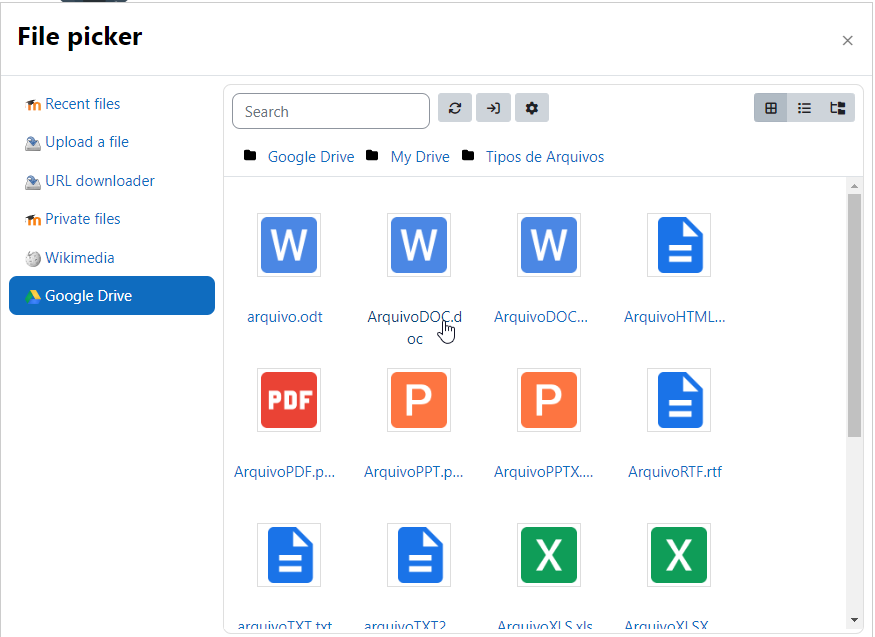Click the ArquivoPPTX.... file name
This screenshot has height=637, width=875.
(544, 472)
